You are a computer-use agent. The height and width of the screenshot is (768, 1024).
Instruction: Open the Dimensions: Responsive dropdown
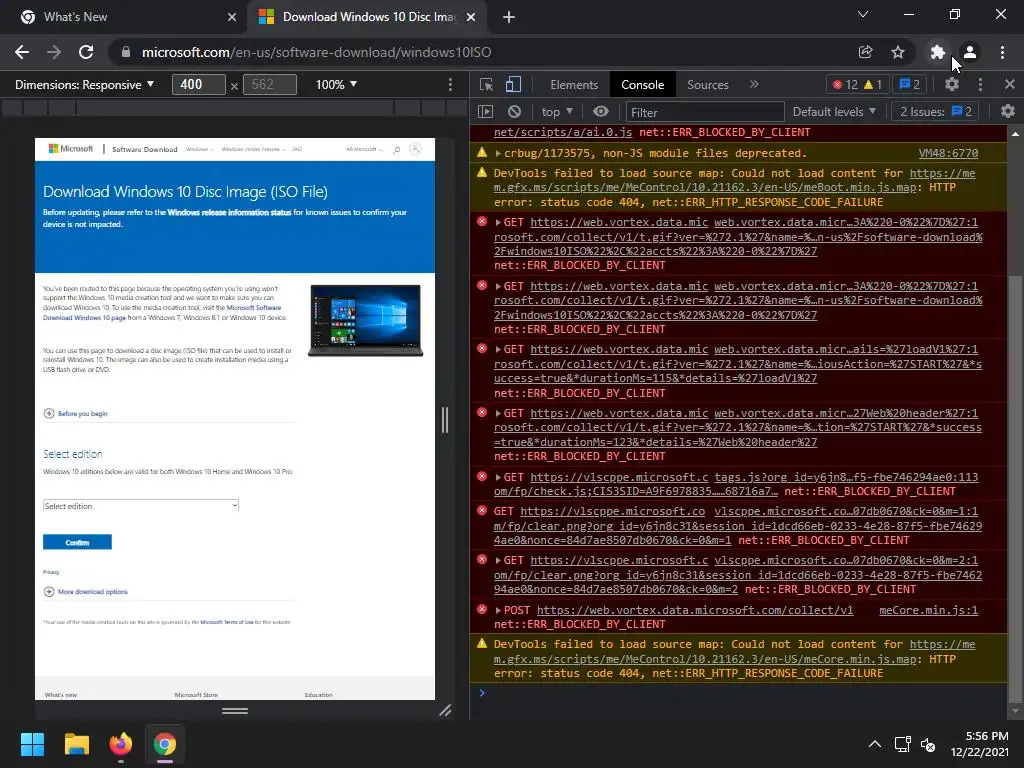point(85,84)
